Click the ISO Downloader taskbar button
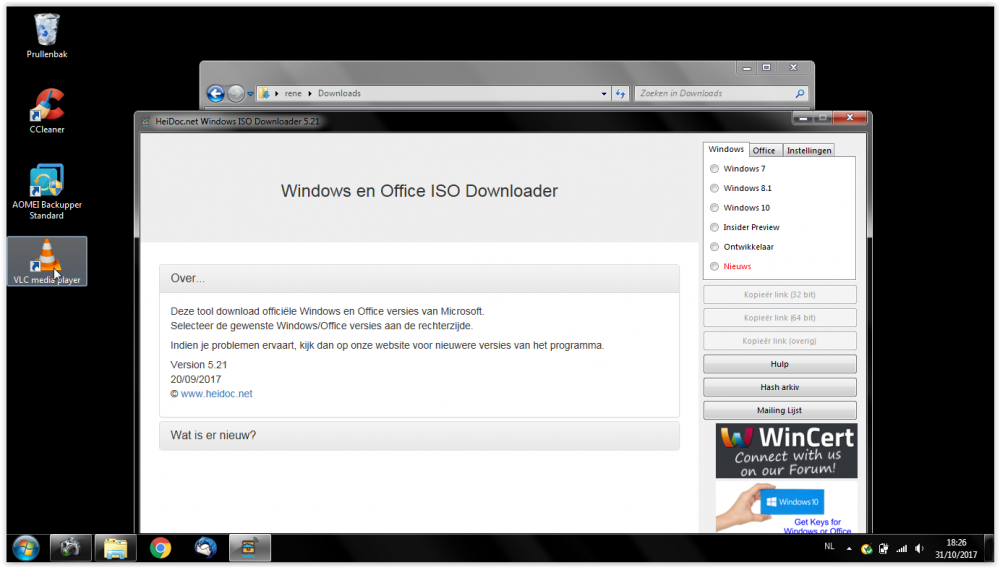The image size is (1000, 568). pos(249,548)
